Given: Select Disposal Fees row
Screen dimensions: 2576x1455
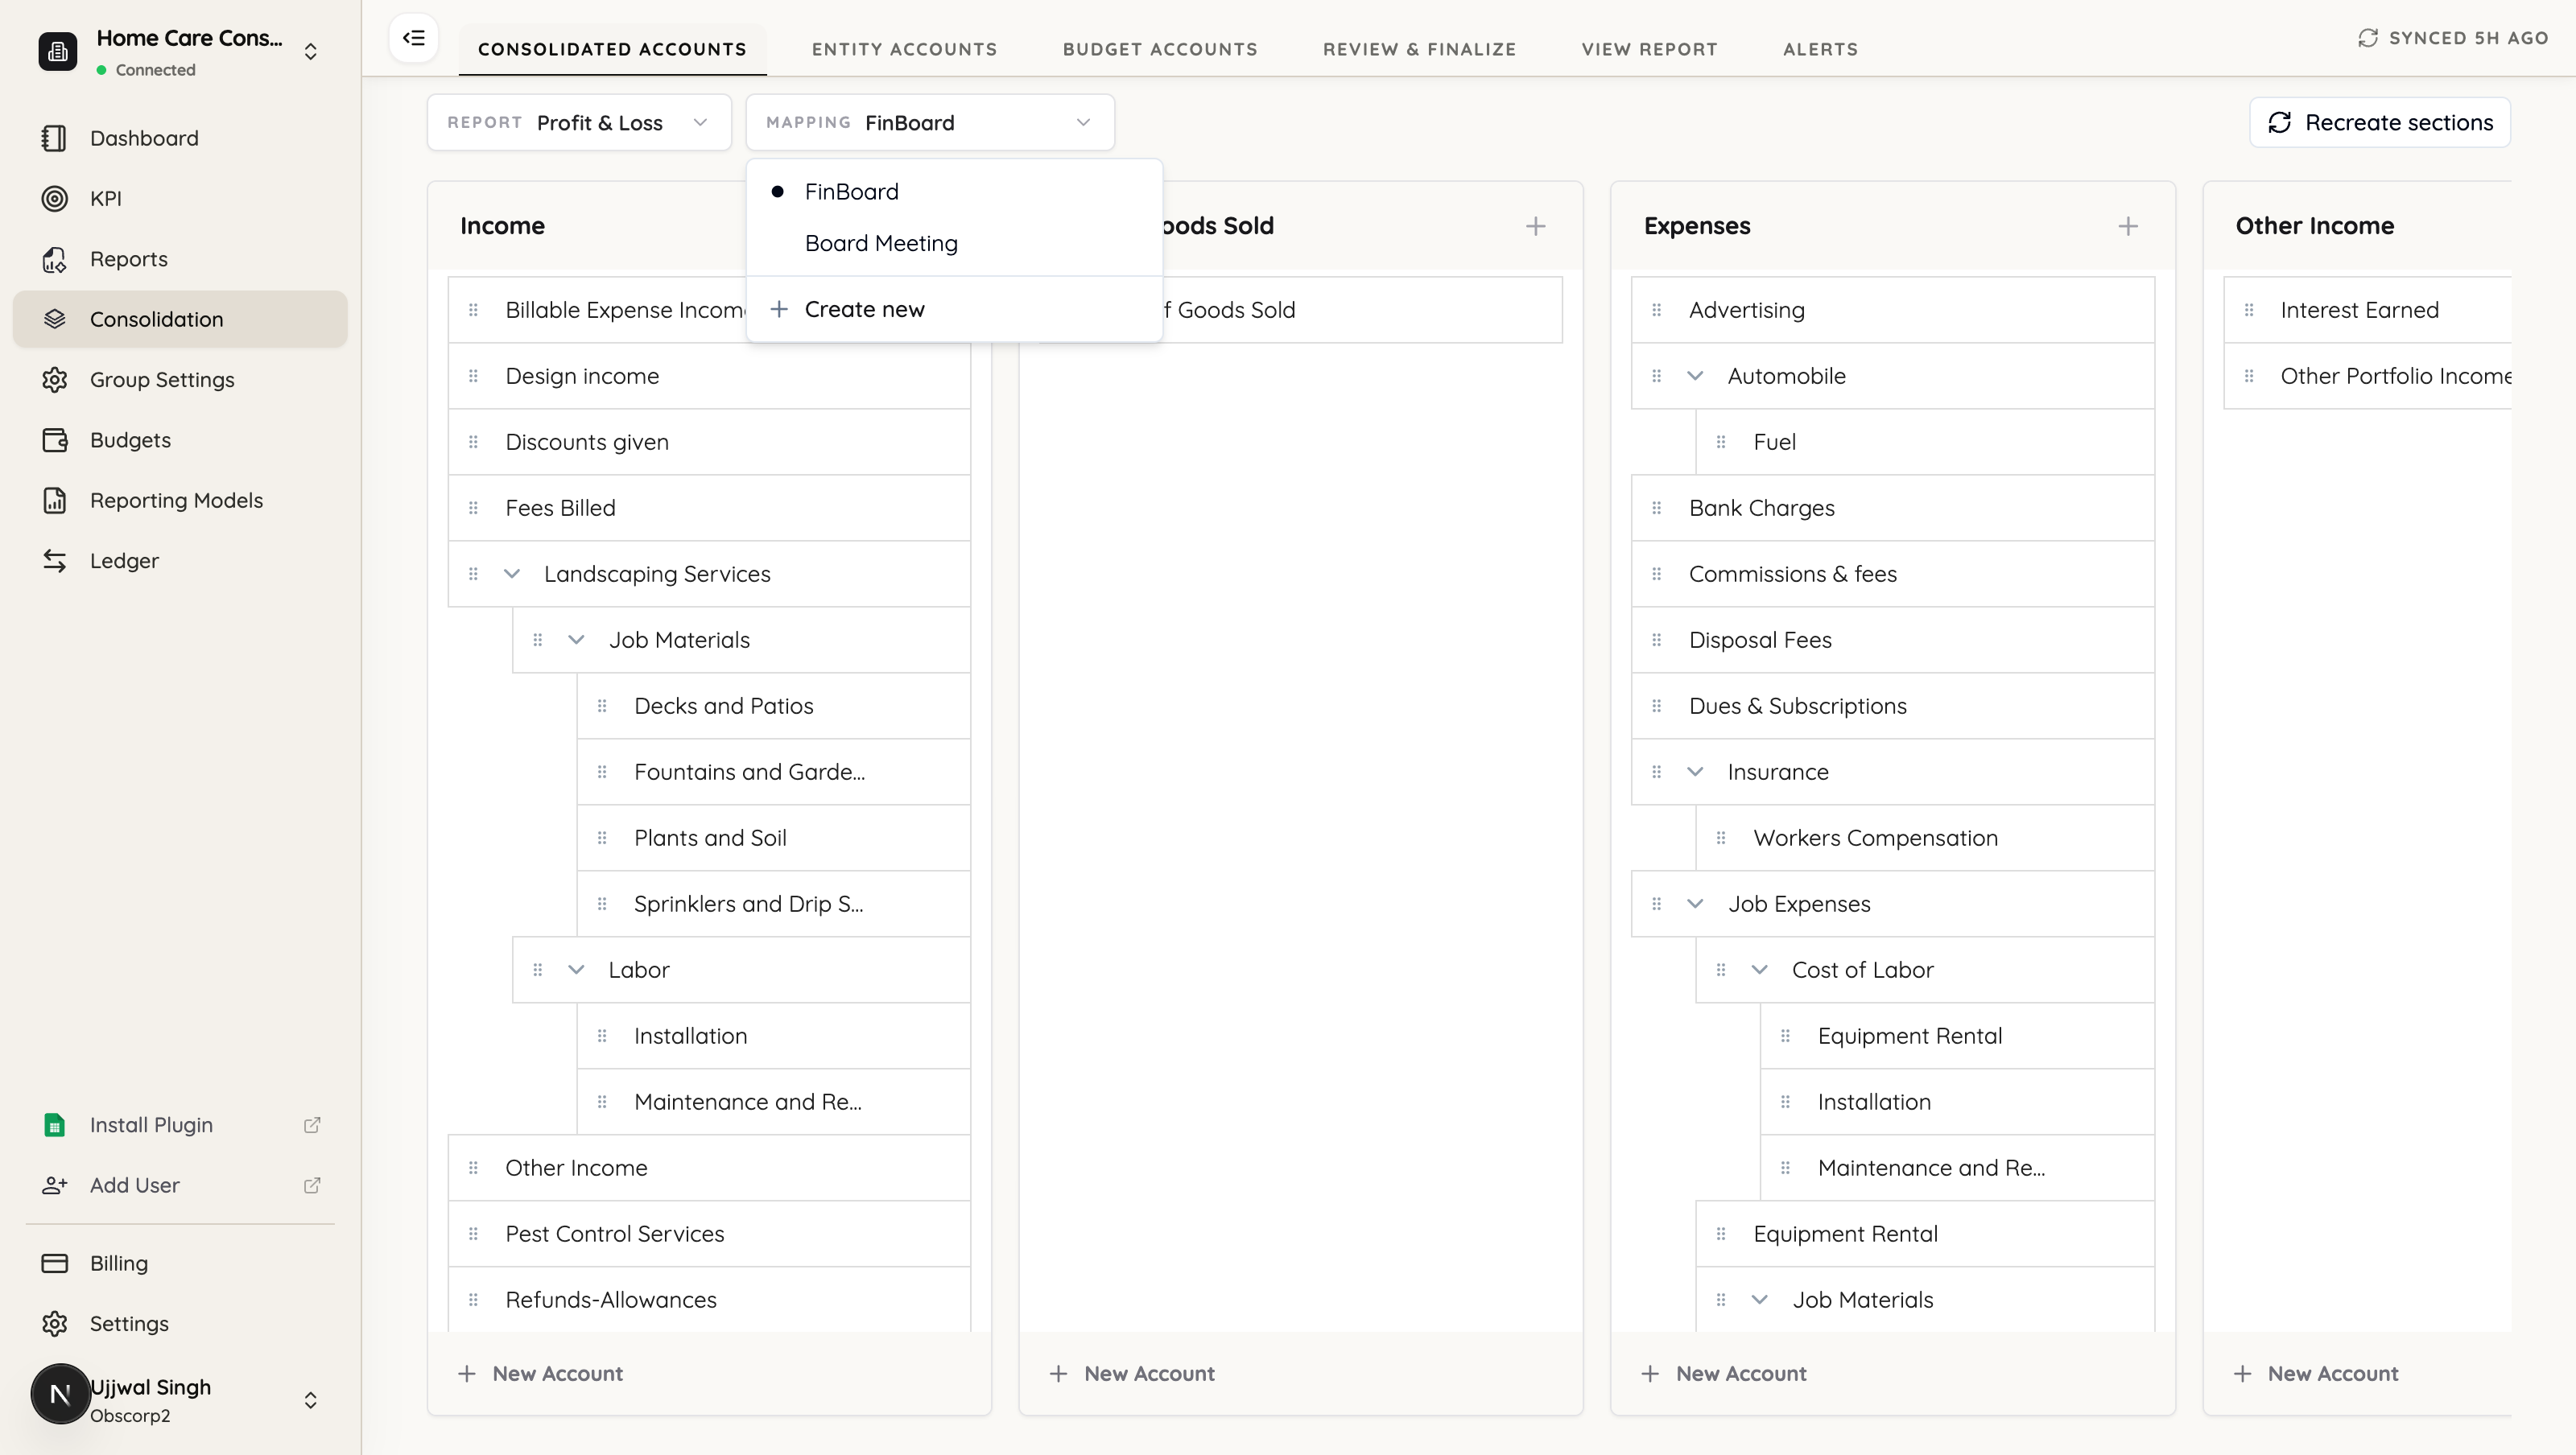Looking at the screenshot, I should click(1893, 640).
